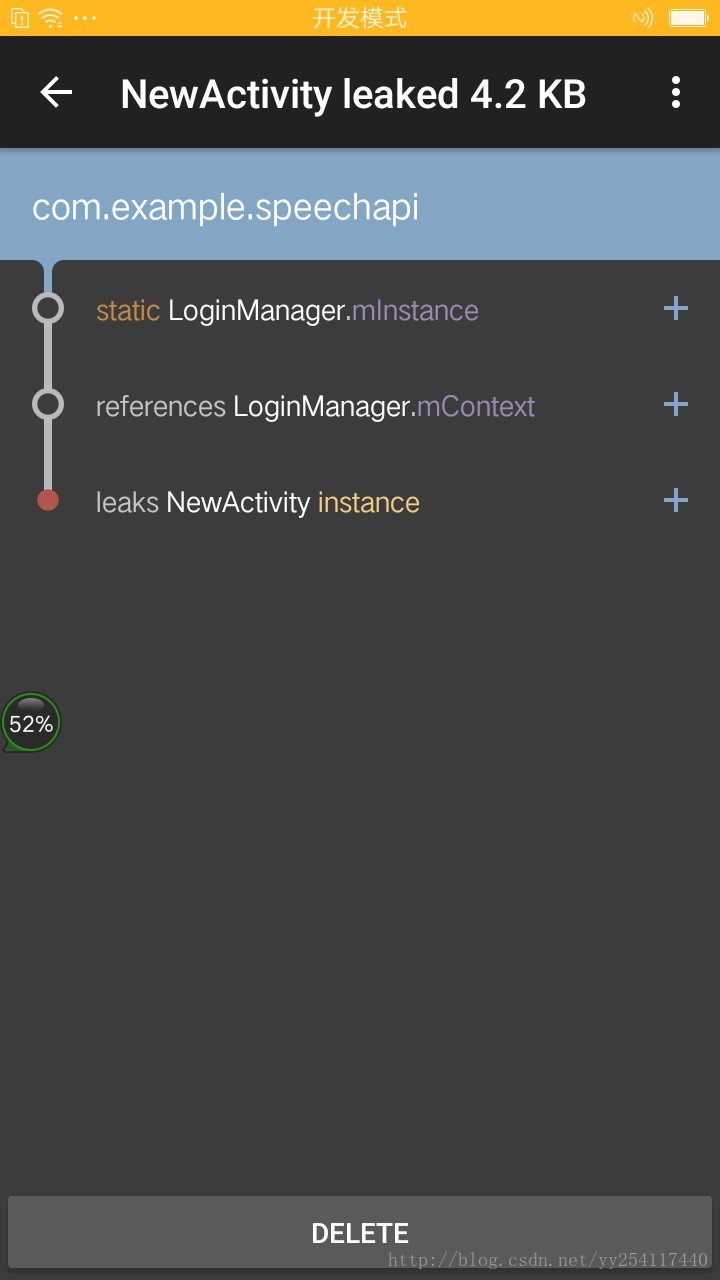Tap the back arrow in the header

click(x=56, y=93)
